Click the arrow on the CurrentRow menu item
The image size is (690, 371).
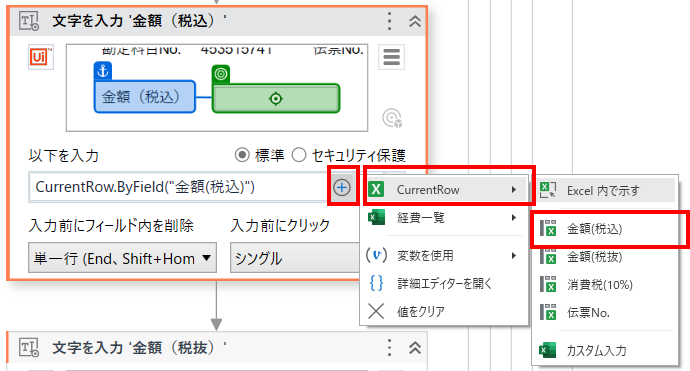(514, 190)
